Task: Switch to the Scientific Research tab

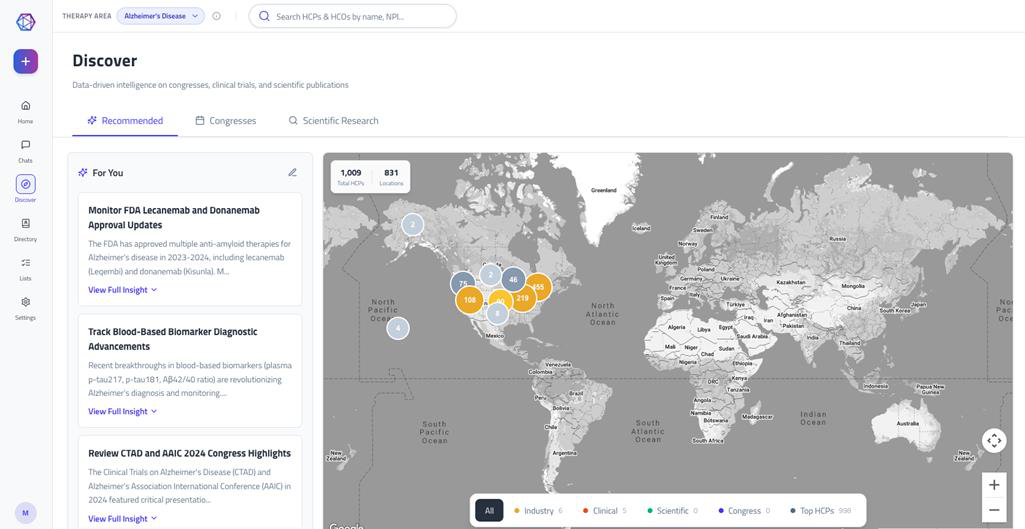Action: pyautogui.click(x=333, y=120)
